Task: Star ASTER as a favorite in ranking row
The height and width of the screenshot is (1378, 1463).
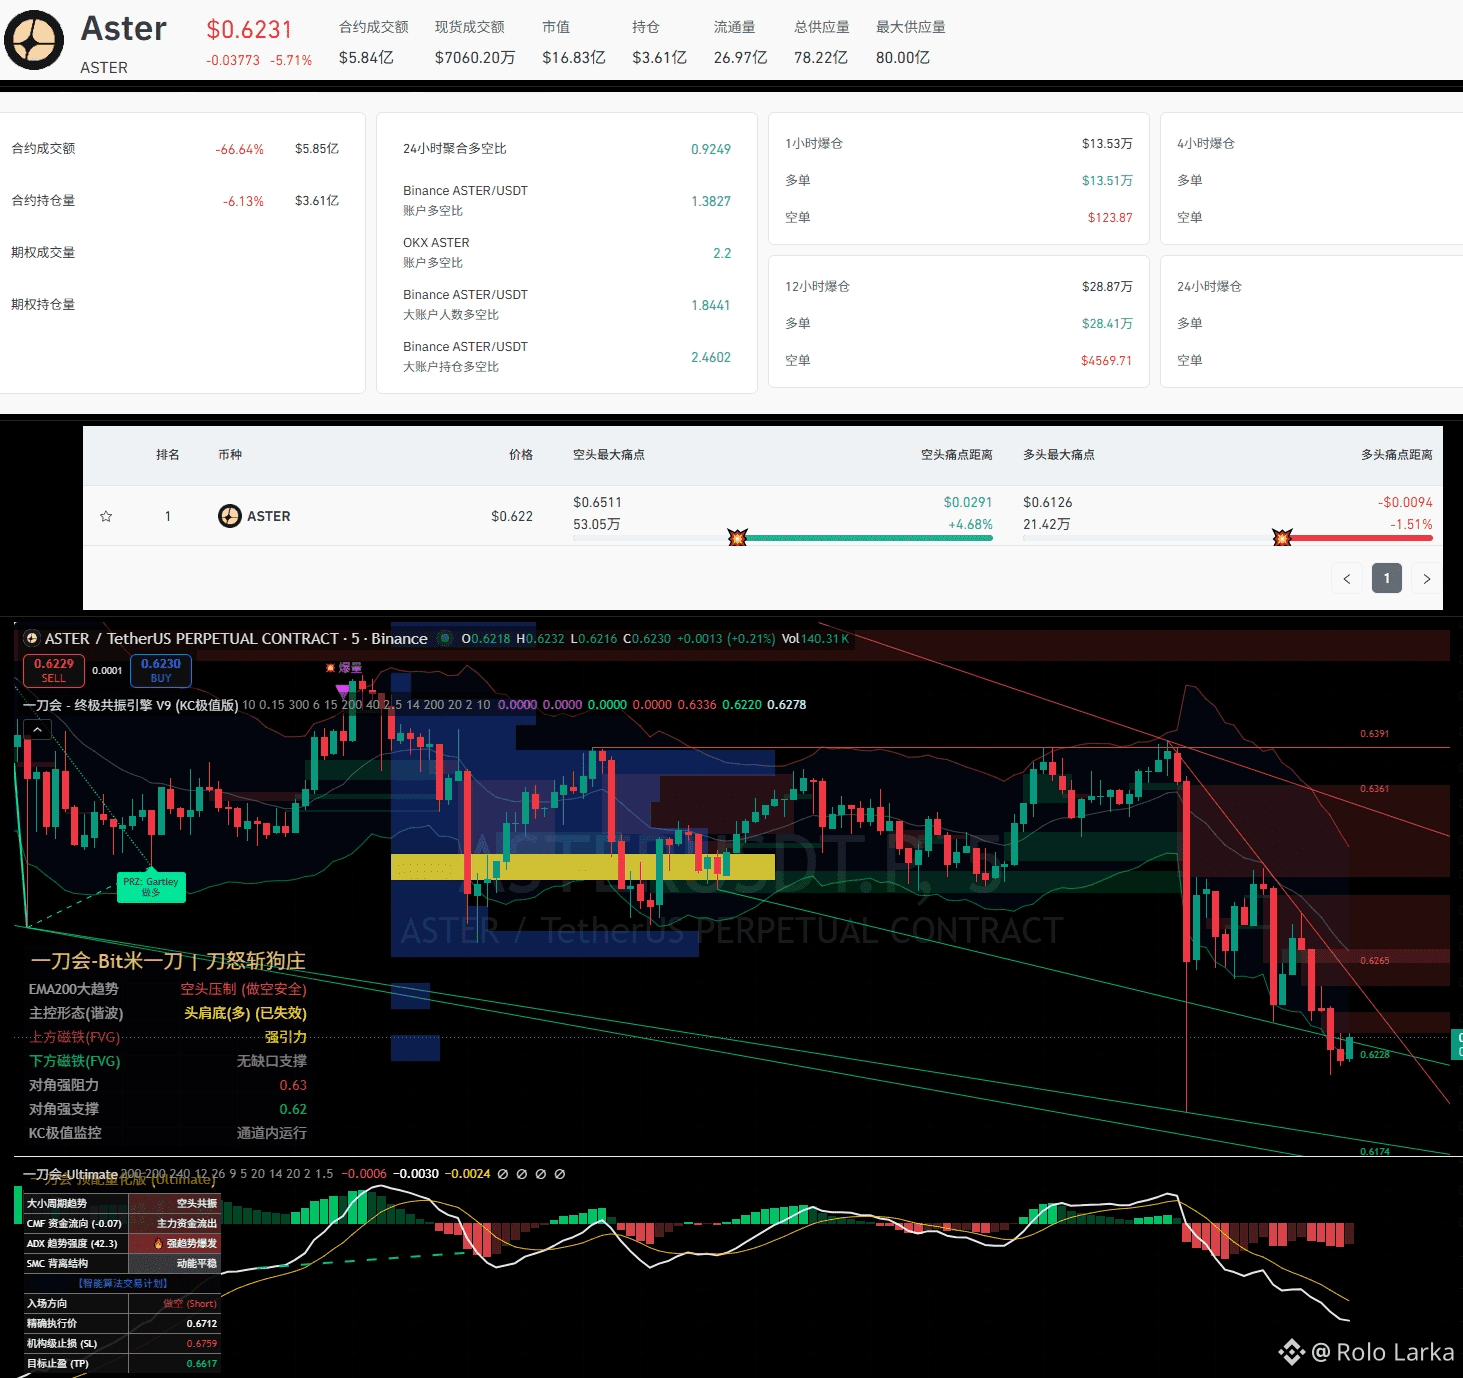Action: pos(106,516)
